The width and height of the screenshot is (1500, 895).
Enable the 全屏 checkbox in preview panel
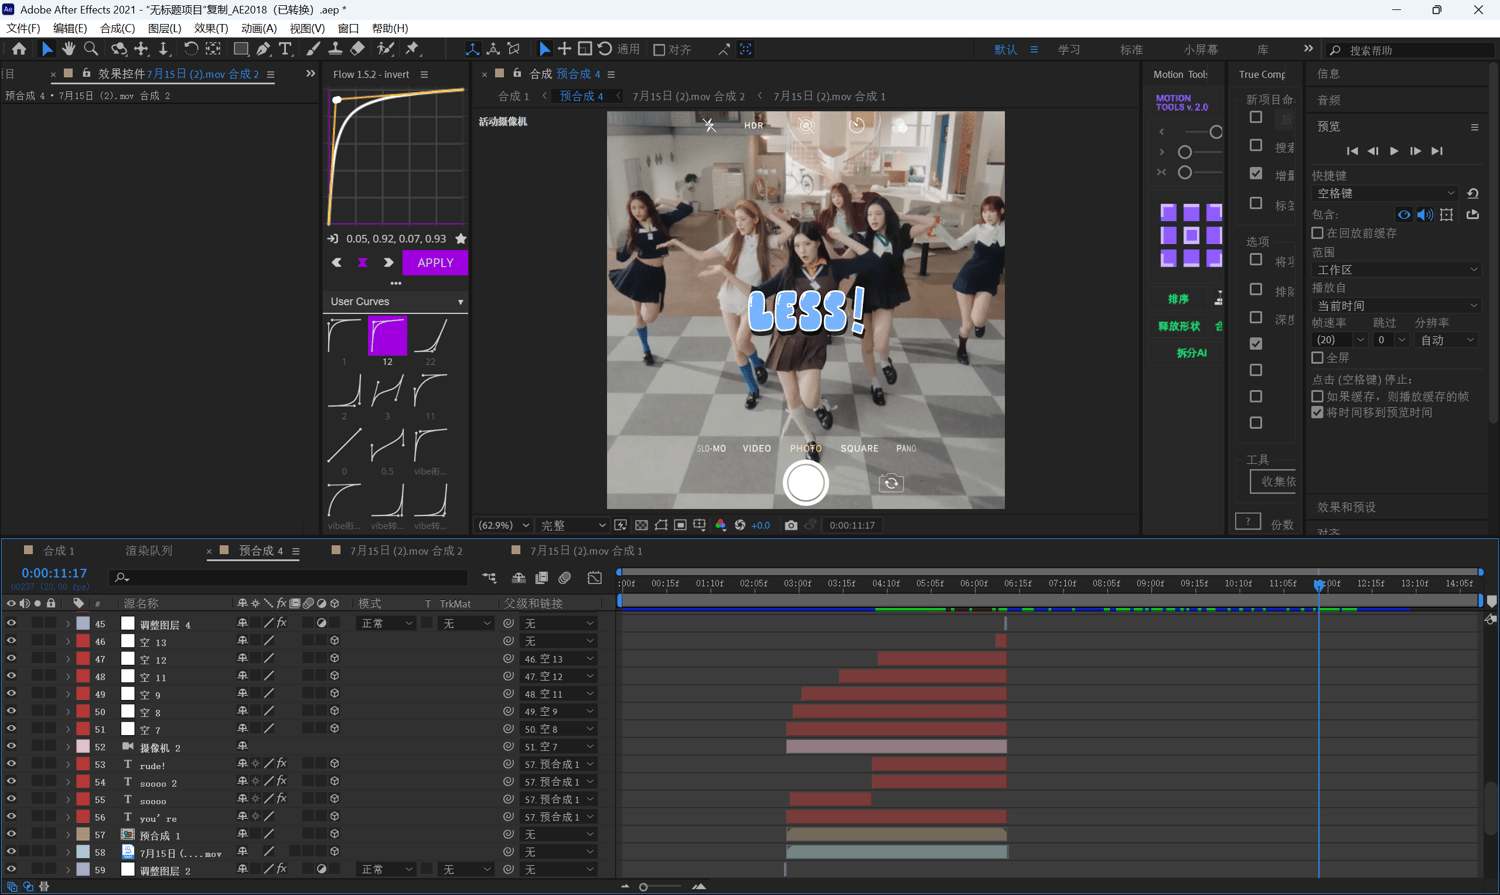pyautogui.click(x=1318, y=358)
